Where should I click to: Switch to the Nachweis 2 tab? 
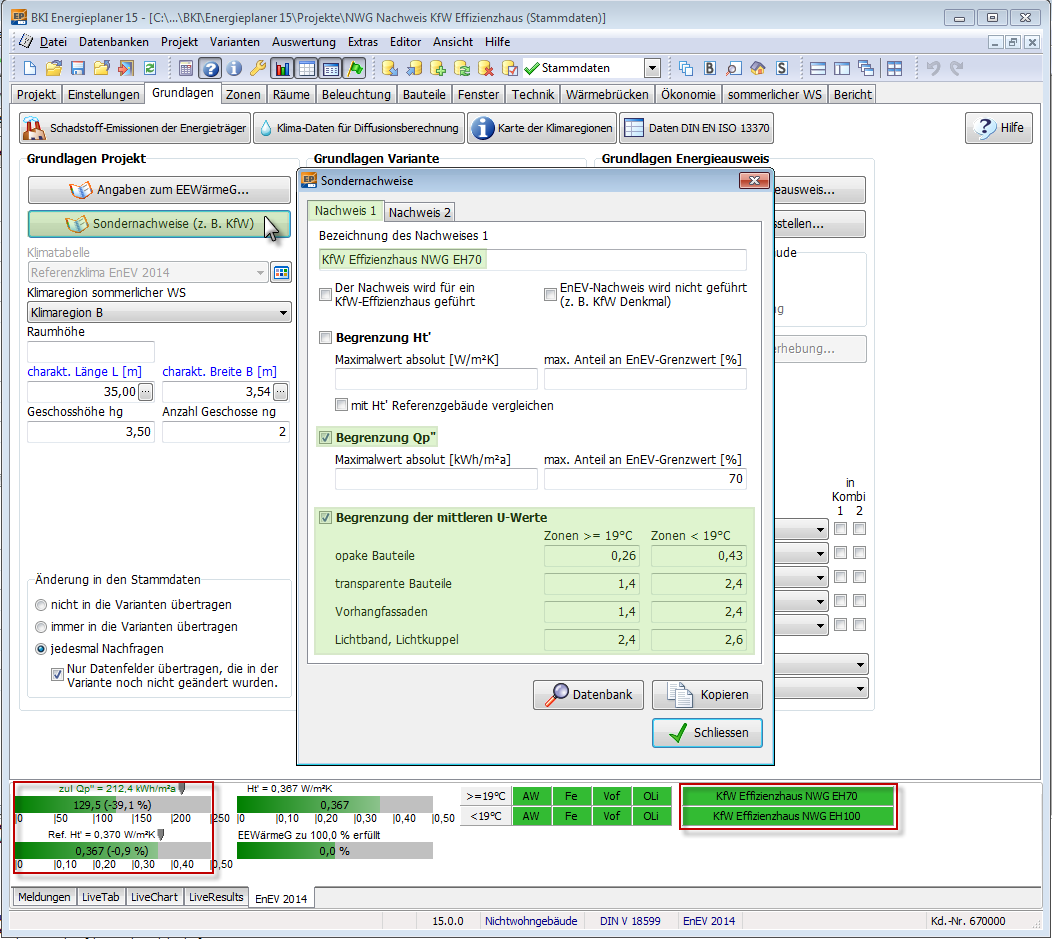click(x=420, y=212)
